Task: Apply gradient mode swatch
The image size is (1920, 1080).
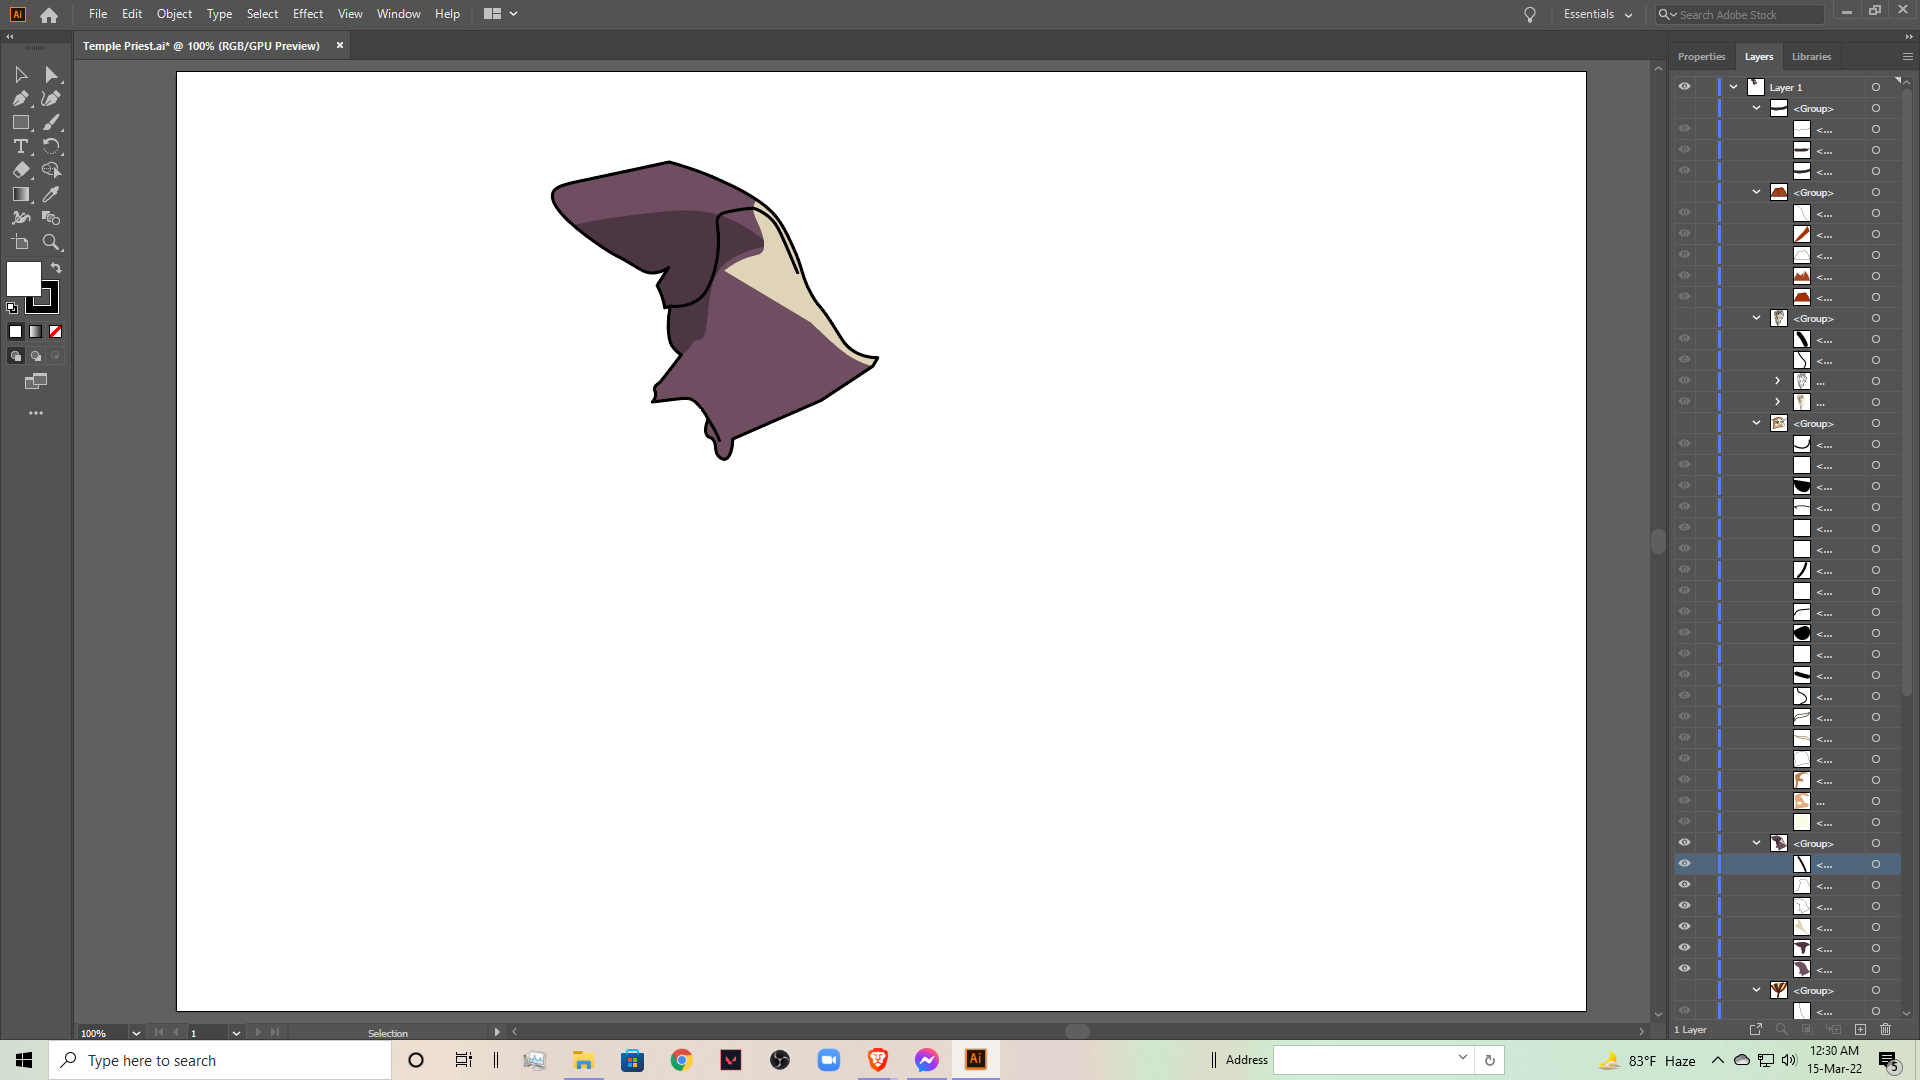Action: [x=36, y=332]
